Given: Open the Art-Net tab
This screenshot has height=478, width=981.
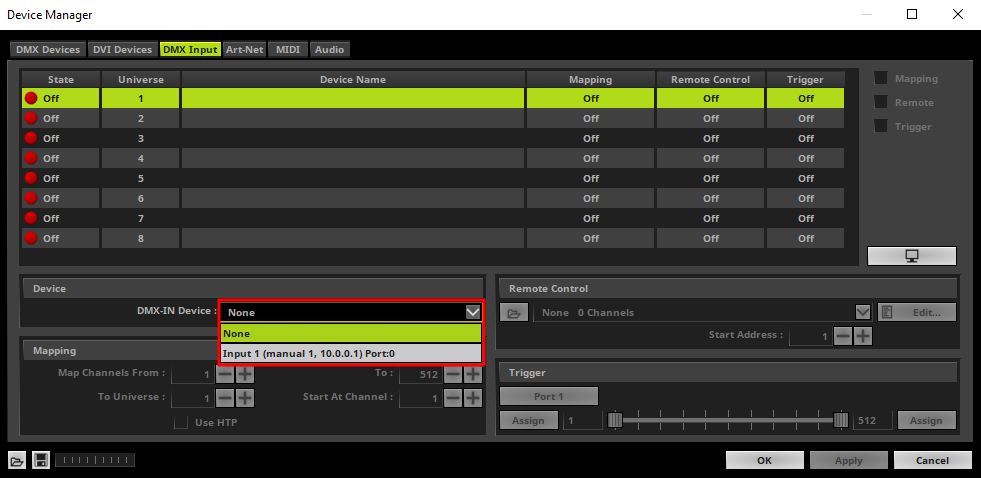Looking at the screenshot, I should pyautogui.click(x=245, y=49).
